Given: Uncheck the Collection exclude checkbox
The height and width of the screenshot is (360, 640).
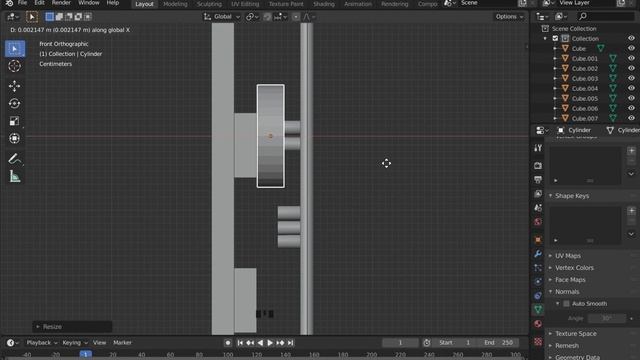Looking at the screenshot, I should tap(555, 38).
